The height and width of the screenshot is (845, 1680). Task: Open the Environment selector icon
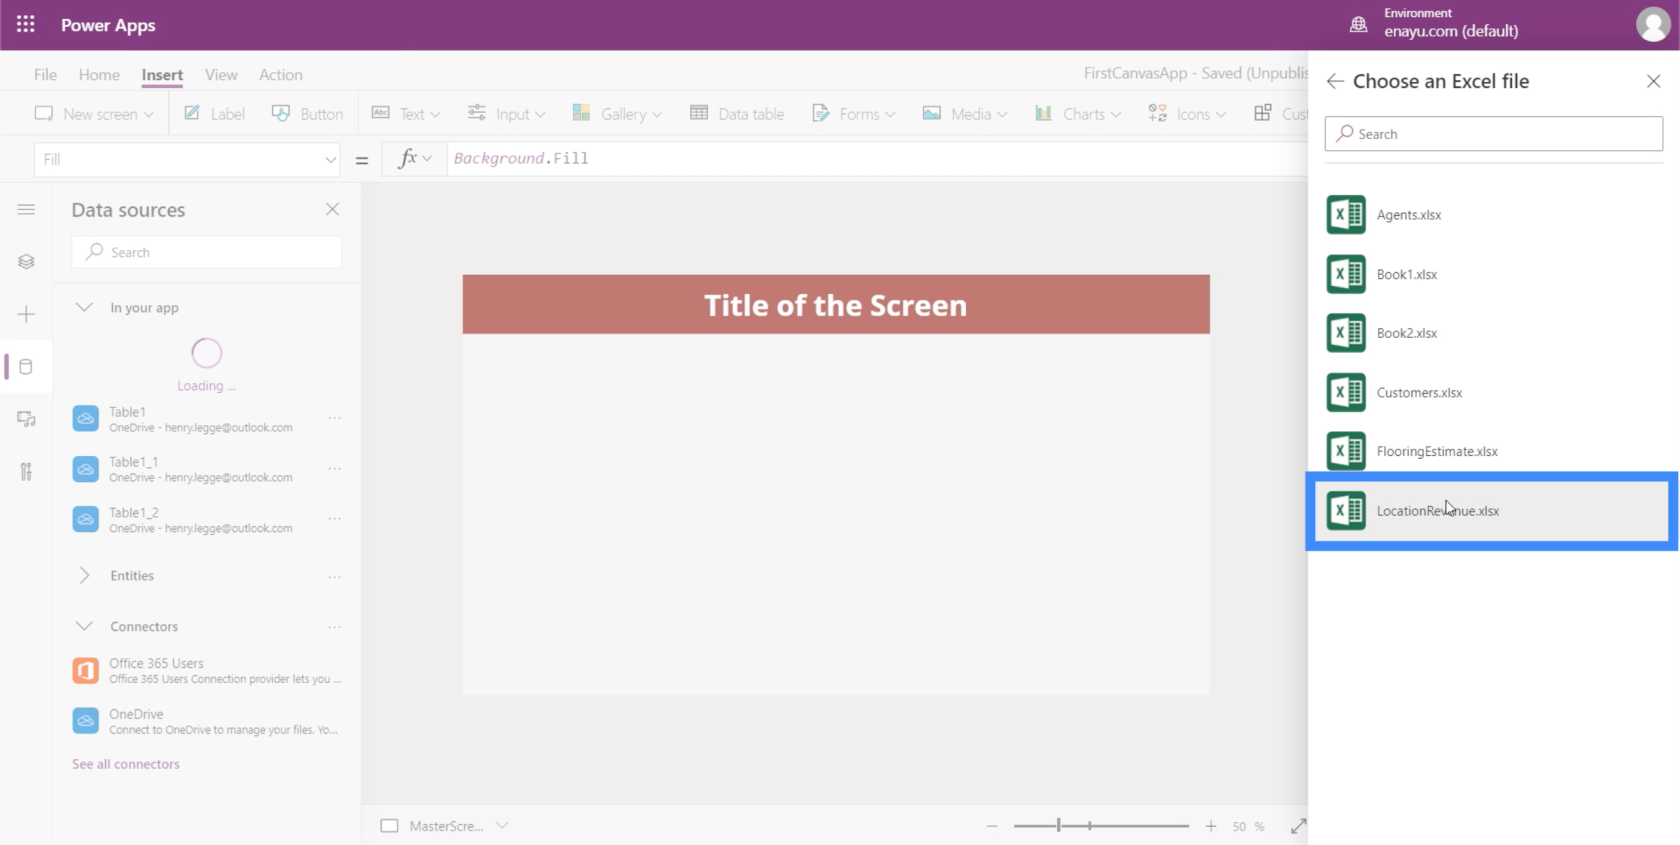pos(1358,24)
